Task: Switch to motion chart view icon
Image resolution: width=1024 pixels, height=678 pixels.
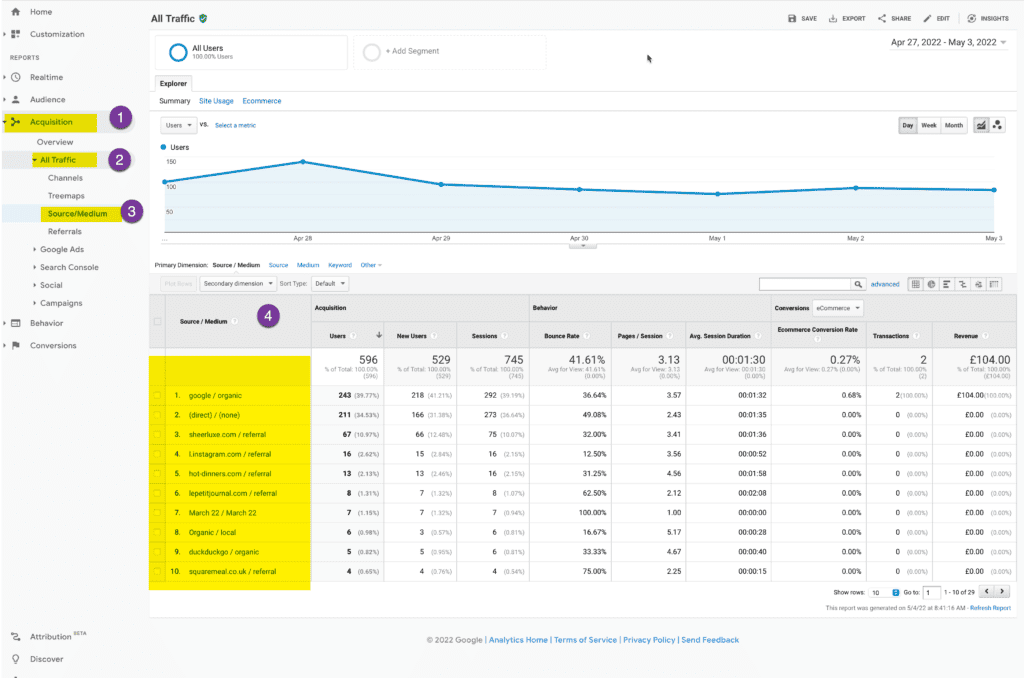Action: [x=997, y=125]
